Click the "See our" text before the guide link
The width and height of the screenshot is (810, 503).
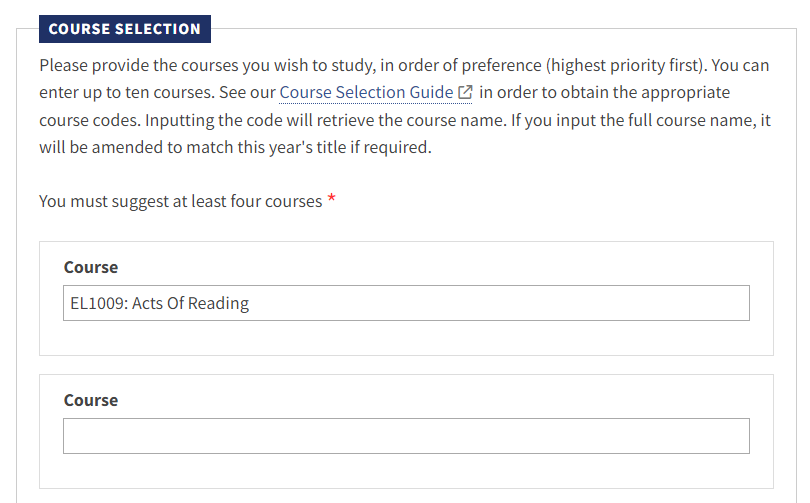pos(246,92)
